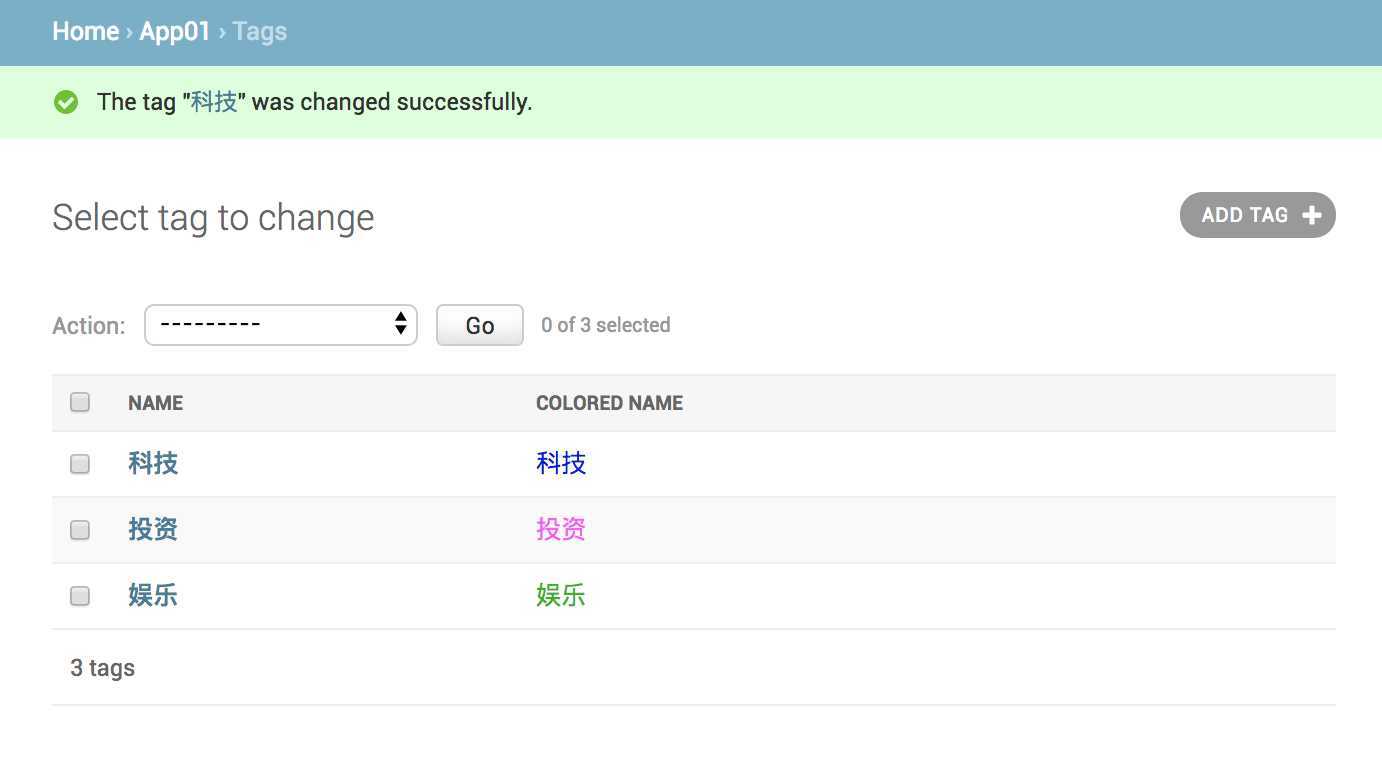The width and height of the screenshot is (1382, 762).
Task: Click the 'Action:' label
Action: pyautogui.click(x=89, y=326)
